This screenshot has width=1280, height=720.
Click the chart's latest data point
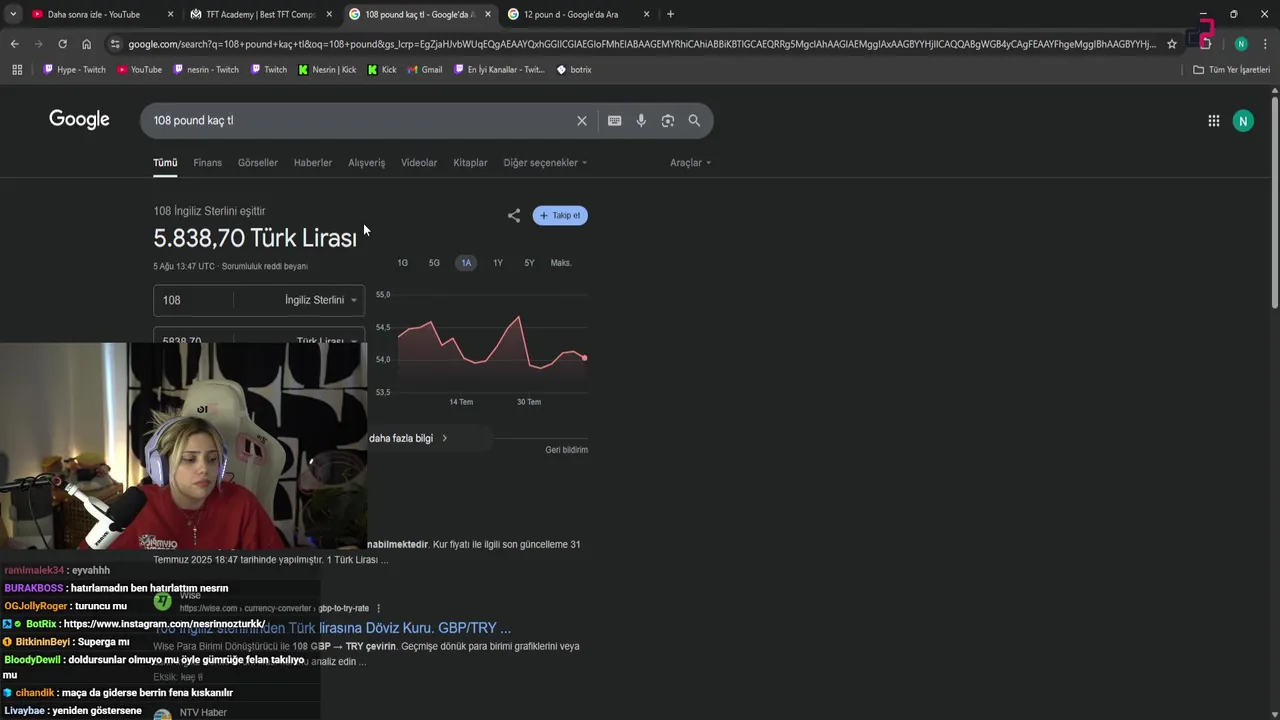(584, 357)
